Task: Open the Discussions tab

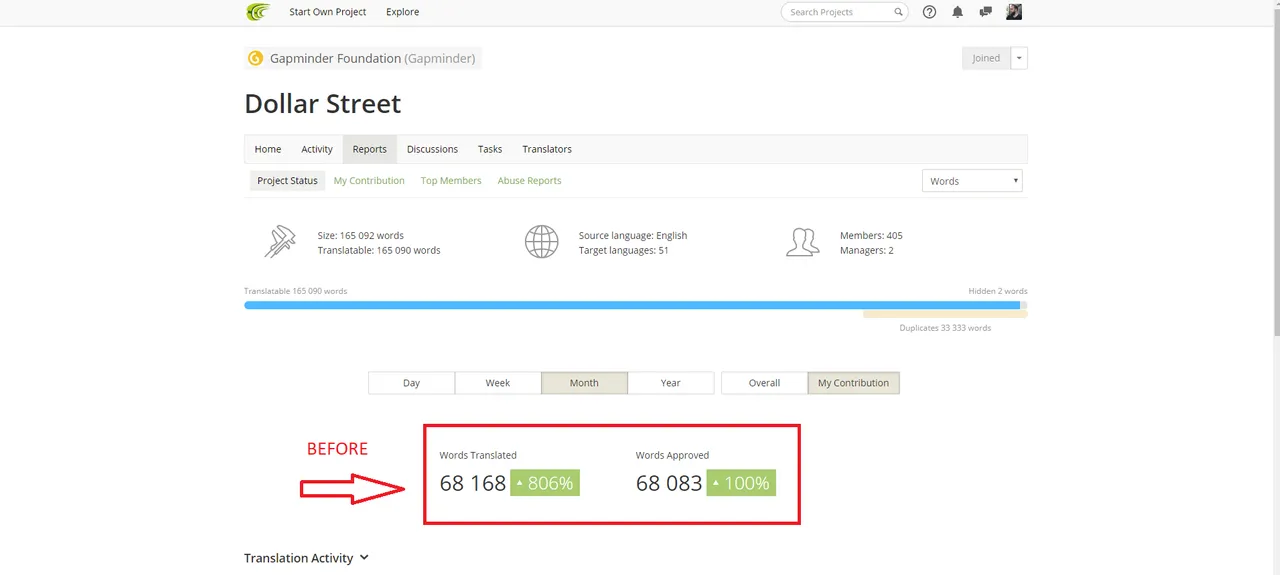Action: [432, 149]
